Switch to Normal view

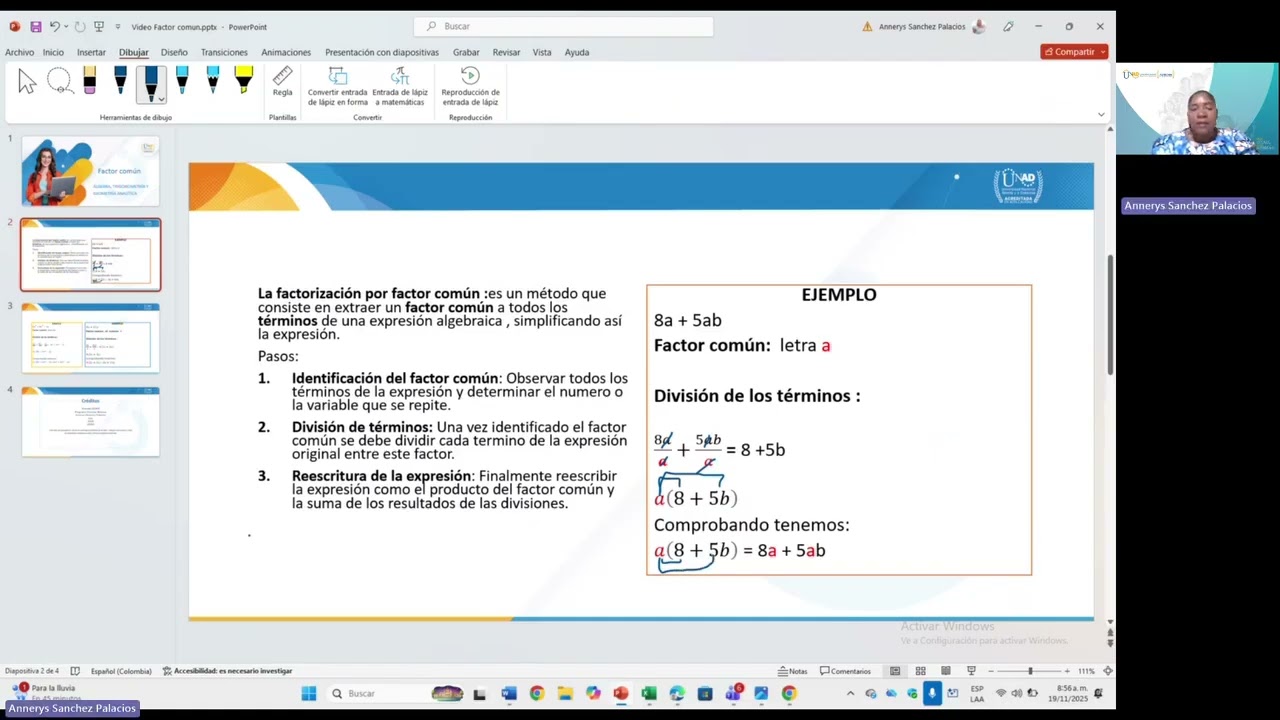point(895,671)
